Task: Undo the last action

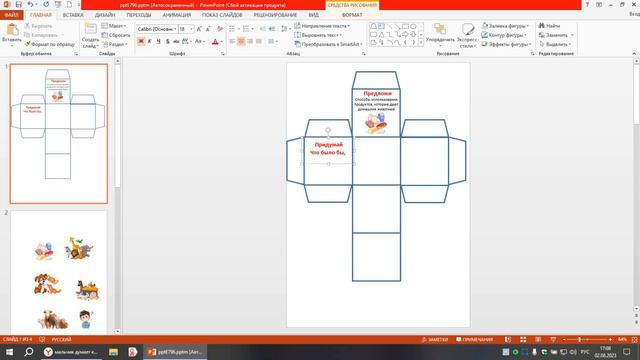Action: [30, 4]
